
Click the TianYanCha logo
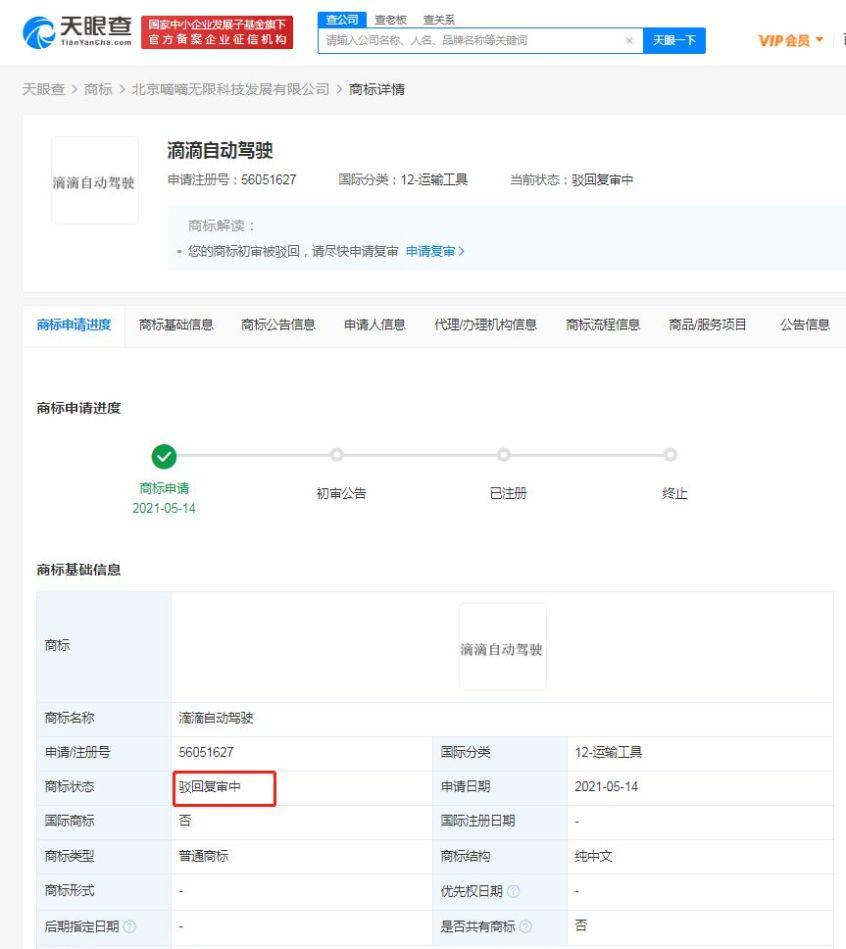(x=77, y=32)
